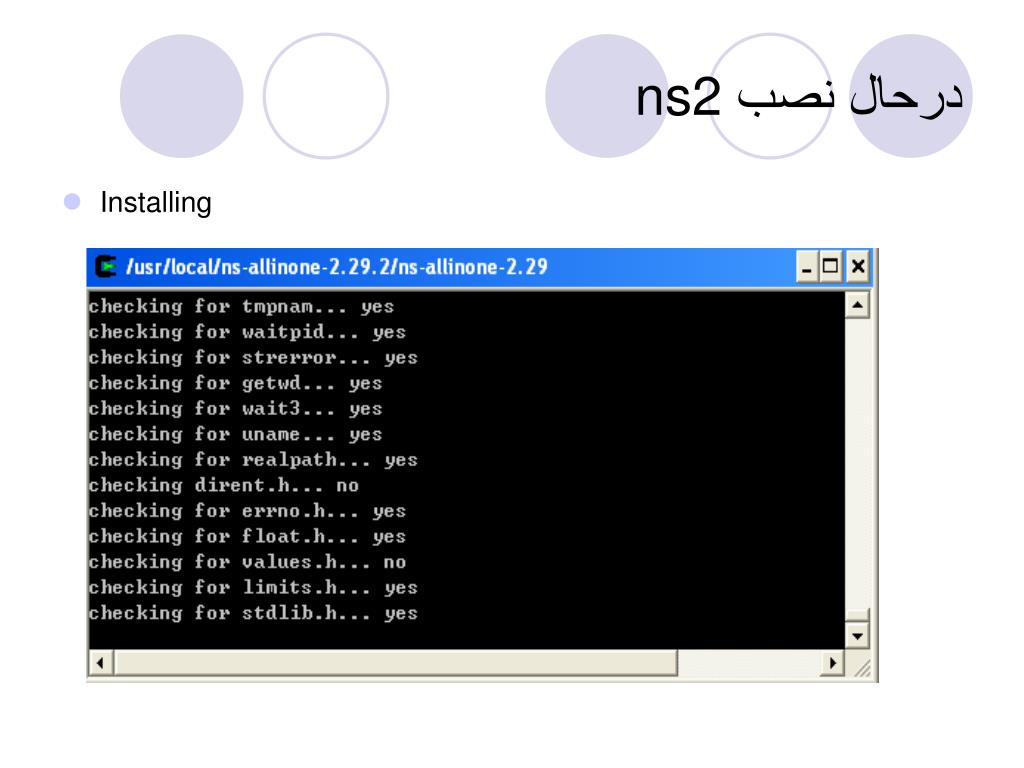Screen dimensions: 1024x768
Task: Click the line 'checking for wait3... yes'
Action: click(235, 408)
